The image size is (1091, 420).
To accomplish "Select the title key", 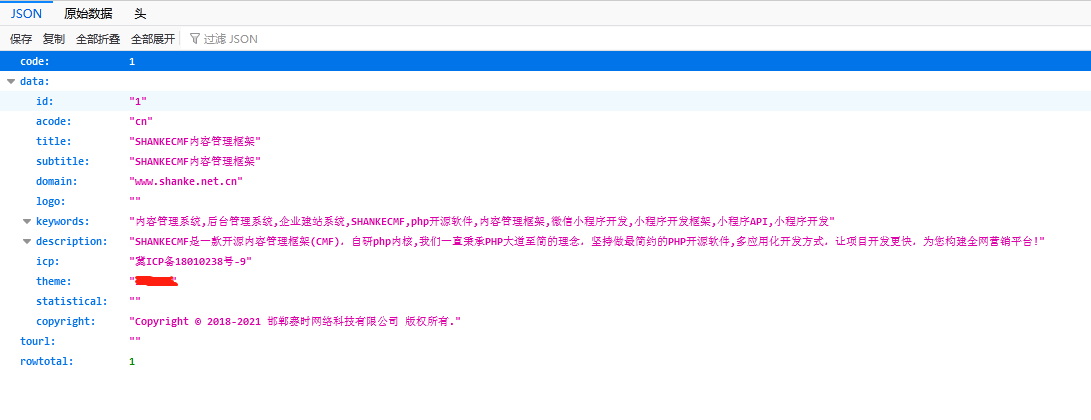I will point(54,141).
